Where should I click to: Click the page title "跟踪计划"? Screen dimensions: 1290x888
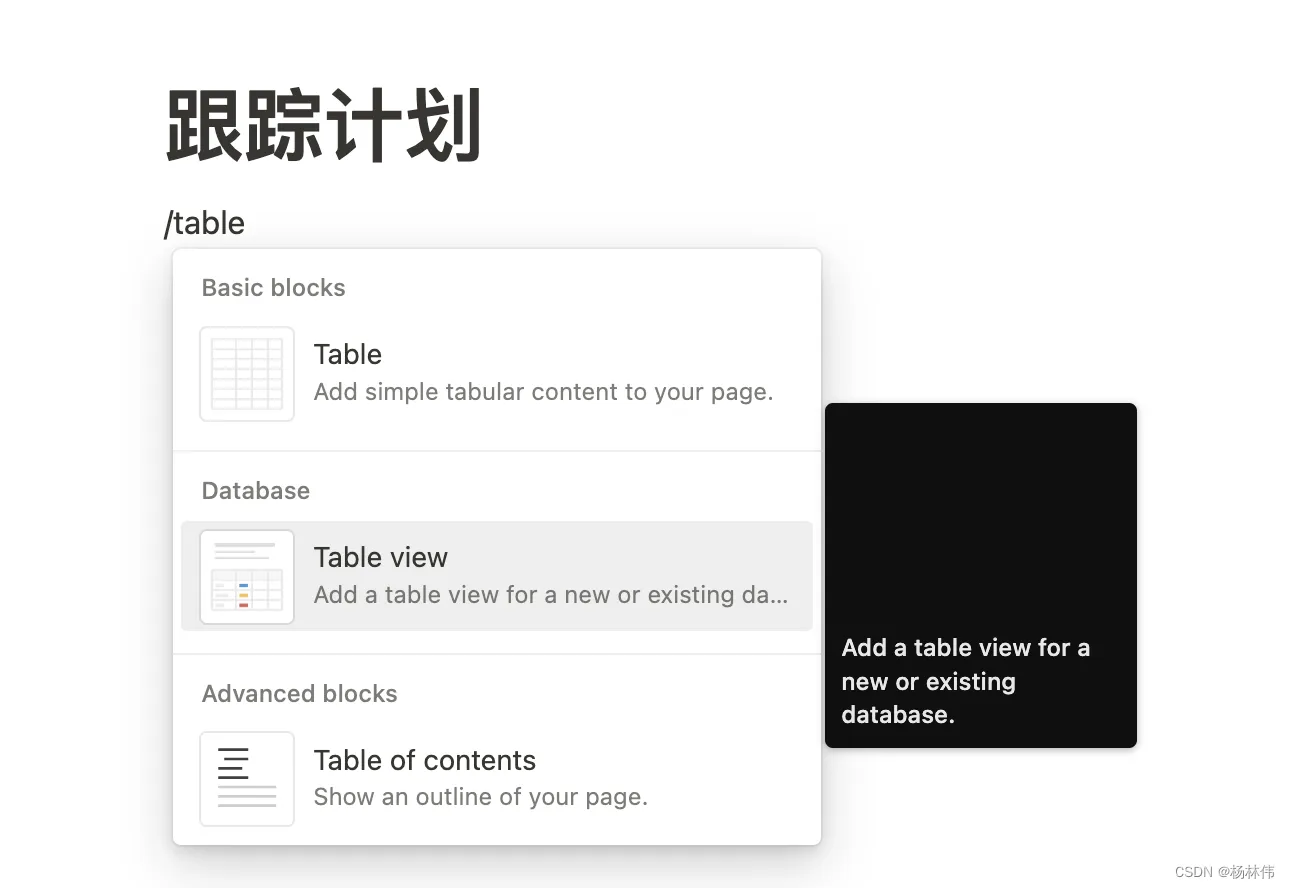(x=324, y=126)
